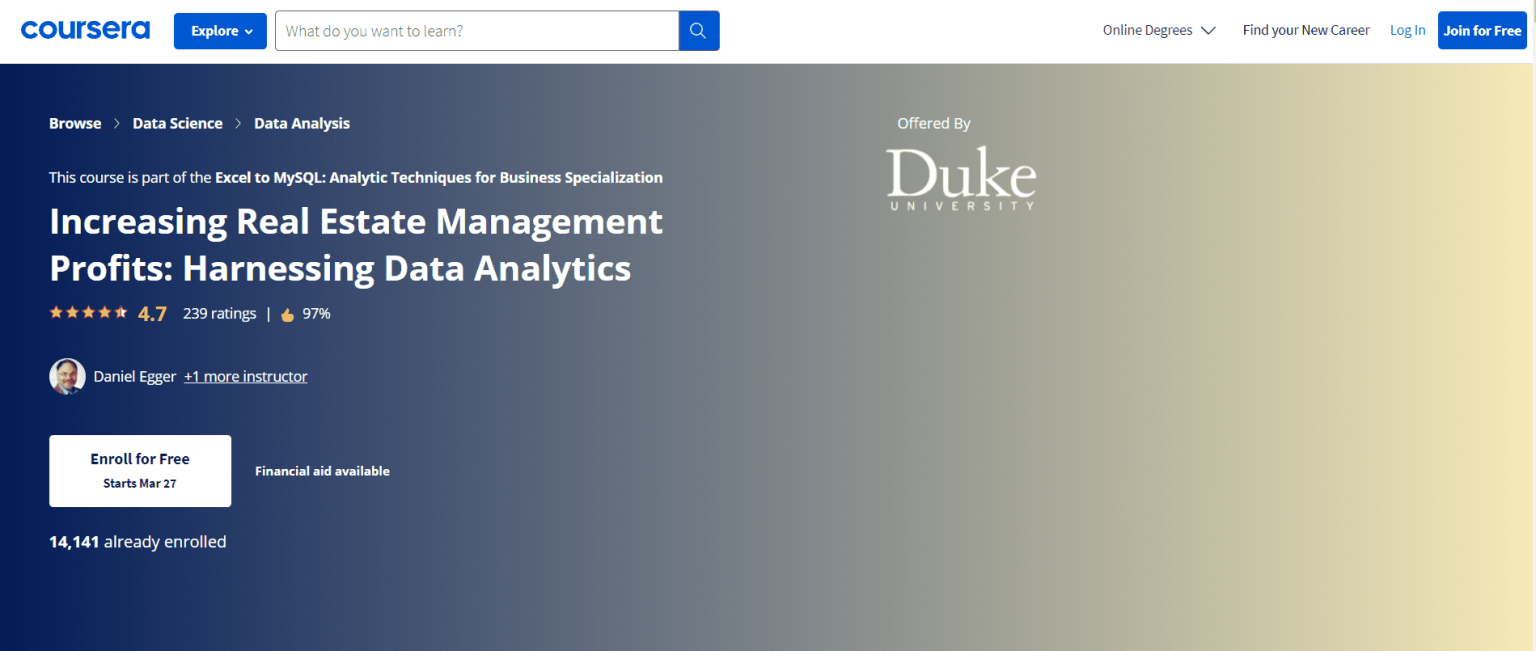Focus the 'What do you want to learn?' search field
Image resolution: width=1536 pixels, height=651 pixels.
click(477, 31)
